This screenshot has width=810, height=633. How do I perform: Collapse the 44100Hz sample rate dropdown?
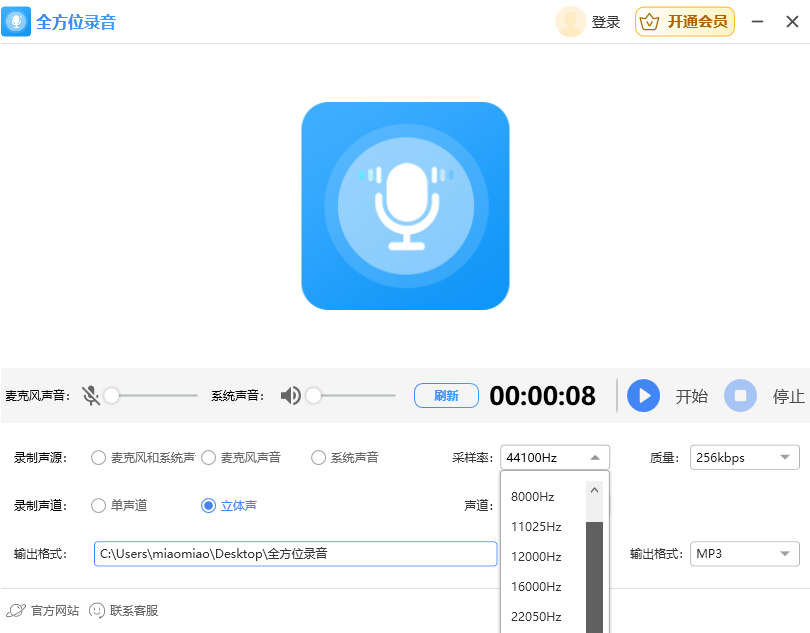point(555,458)
